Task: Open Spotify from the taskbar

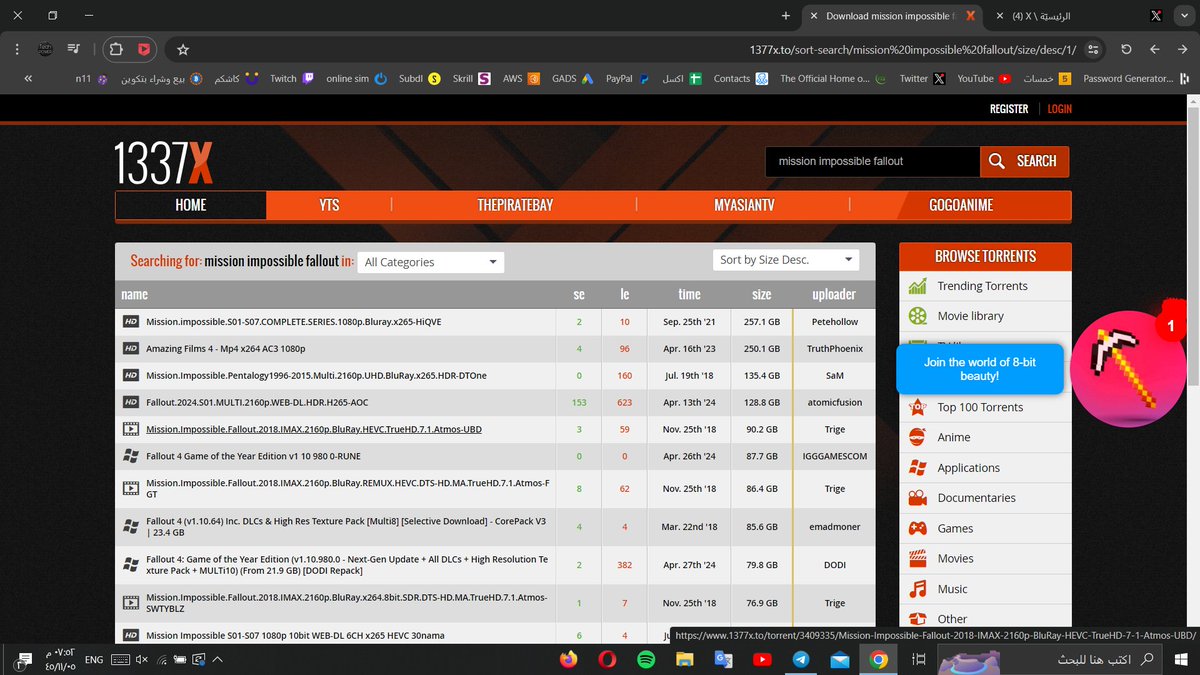Action: click(x=646, y=659)
